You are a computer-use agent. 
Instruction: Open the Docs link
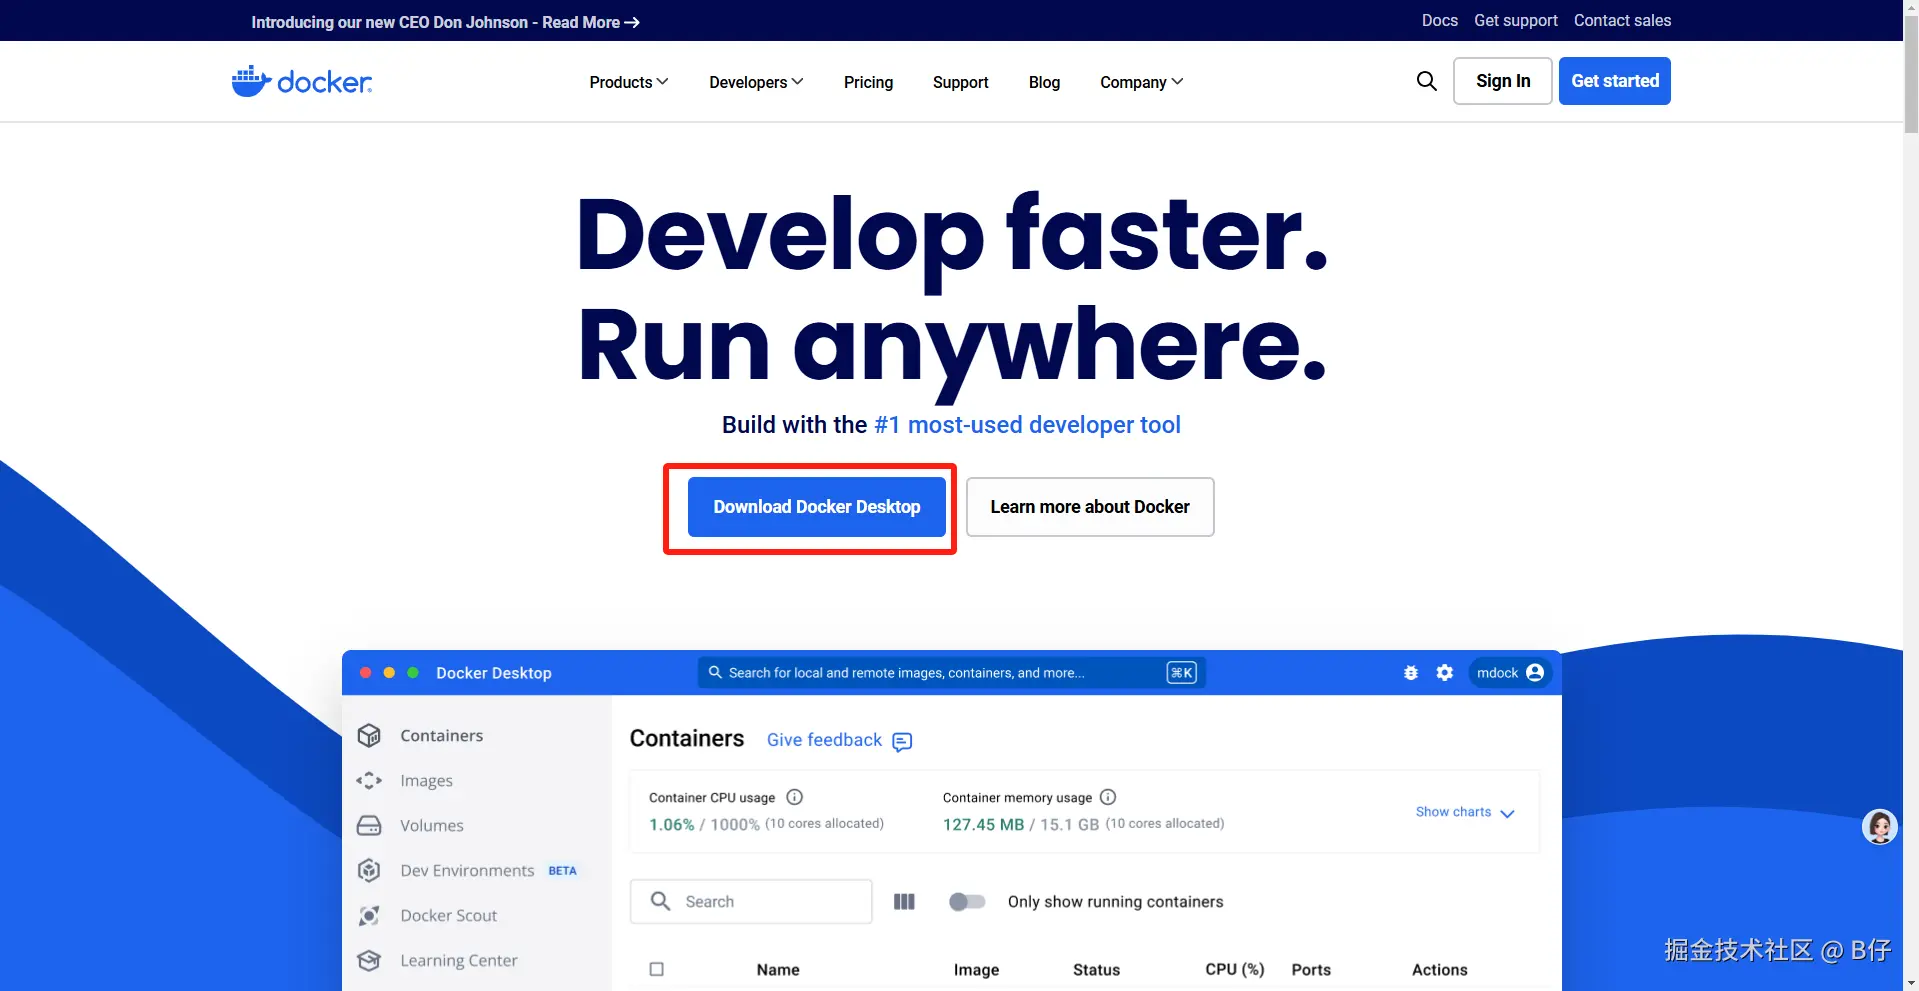1440,20
